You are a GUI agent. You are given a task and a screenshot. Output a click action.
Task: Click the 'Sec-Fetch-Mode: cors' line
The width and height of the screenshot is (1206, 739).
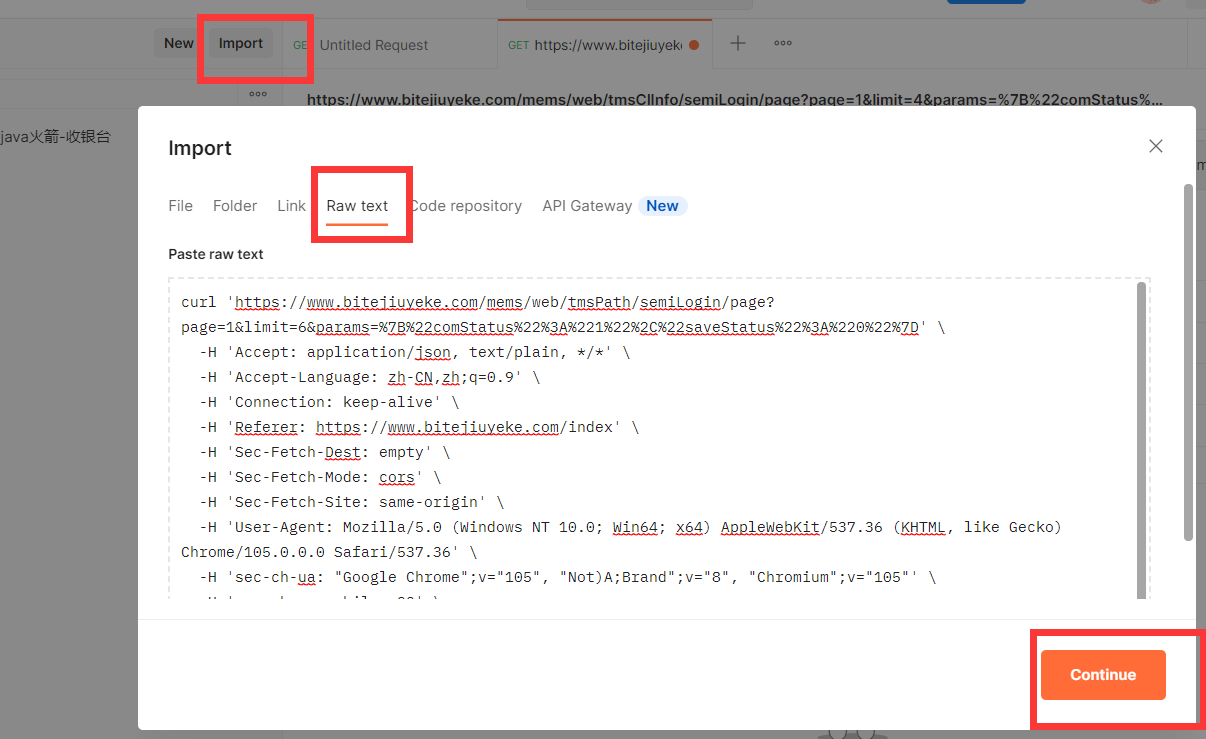coord(320,477)
